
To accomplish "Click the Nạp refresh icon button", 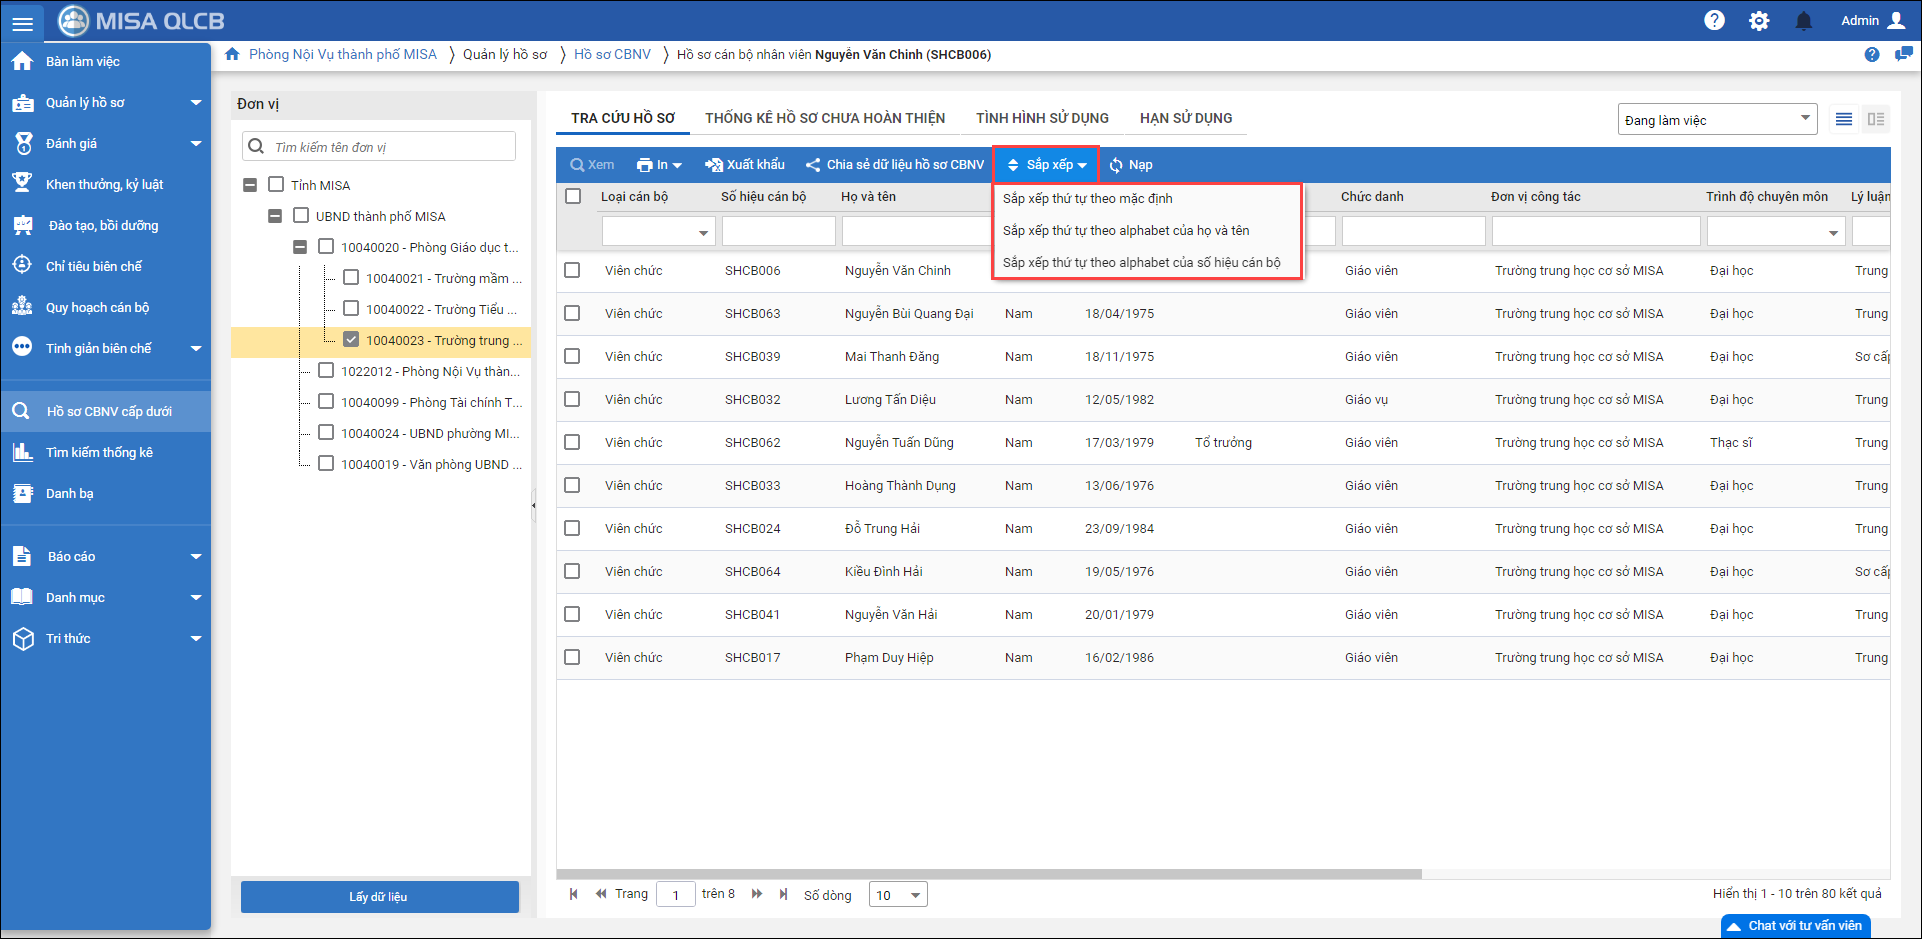I will point(1131,165).
